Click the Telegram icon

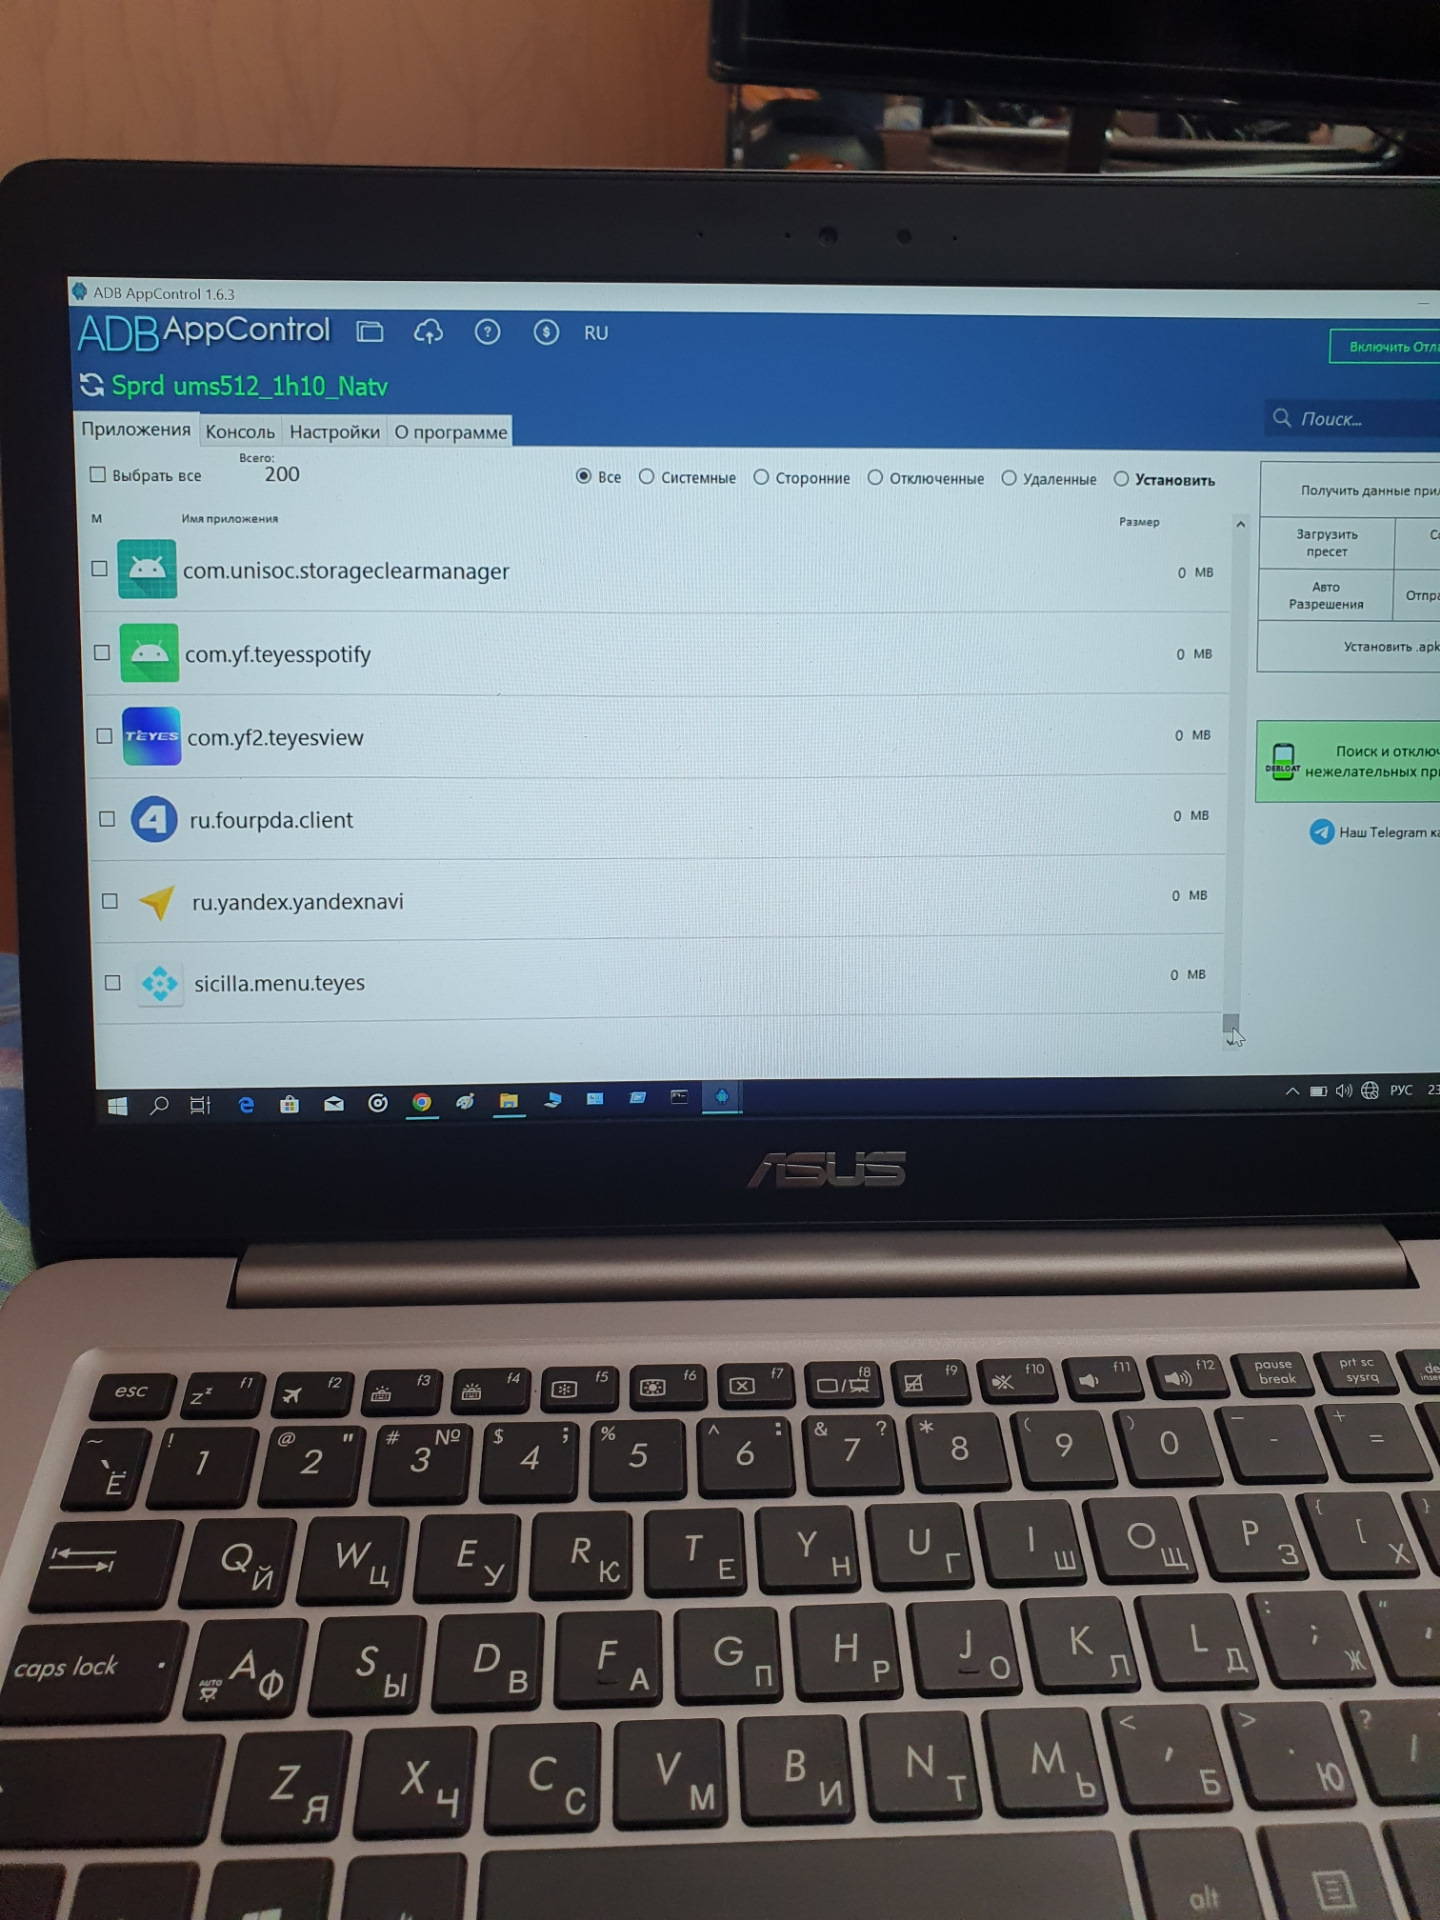click(x=1322, y=832)
